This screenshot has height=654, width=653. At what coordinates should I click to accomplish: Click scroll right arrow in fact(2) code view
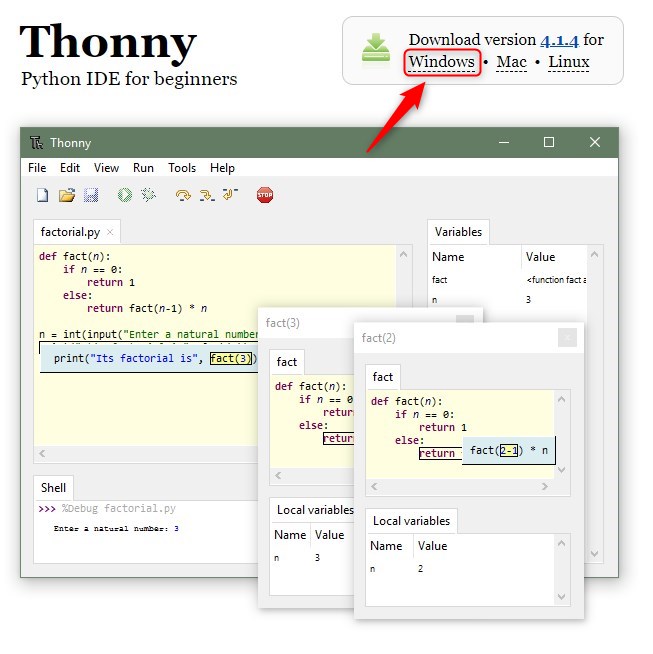545,487
